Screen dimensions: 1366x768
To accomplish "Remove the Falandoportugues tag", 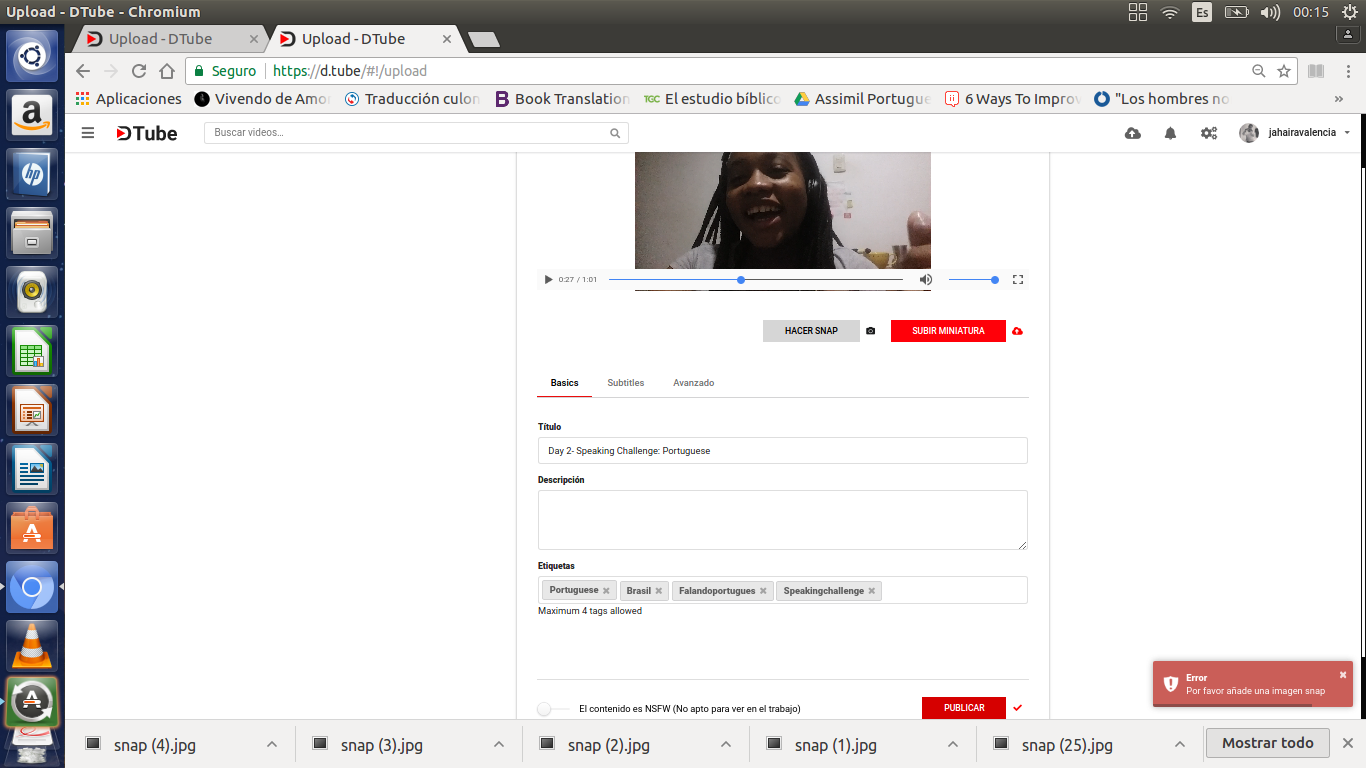I will [x=763, y=591].
